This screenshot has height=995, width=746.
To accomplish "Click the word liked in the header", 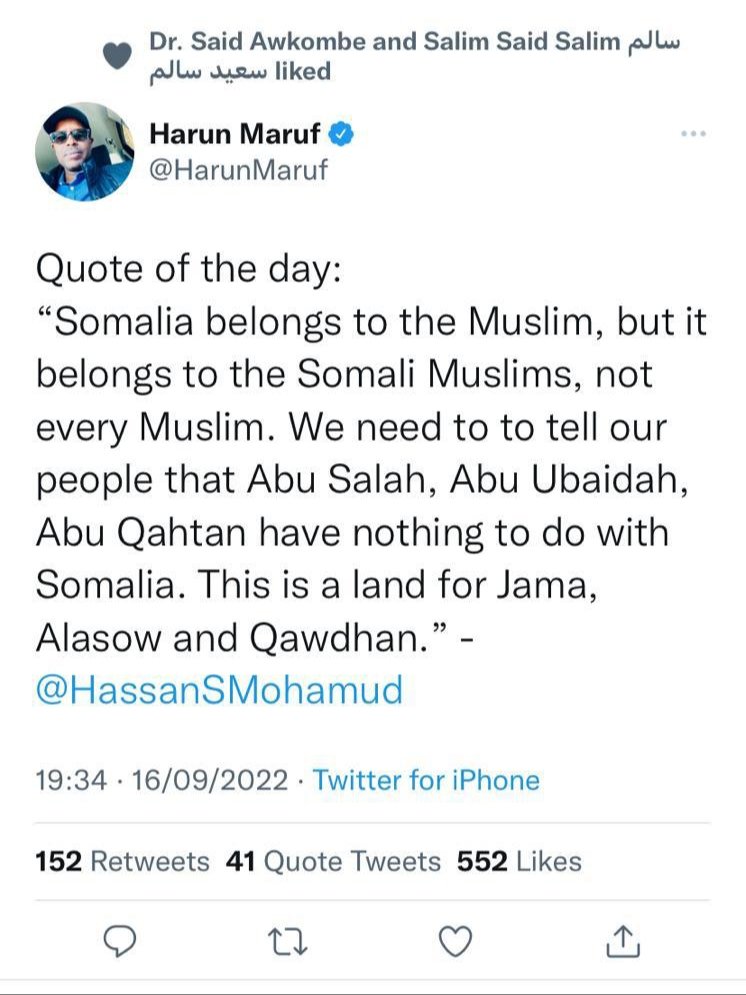I will (302, 71).
